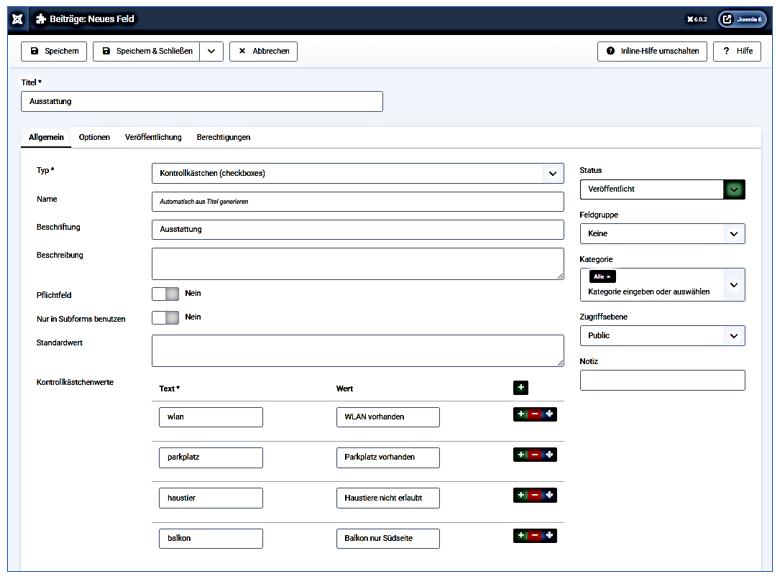This screenshot has height=579, width=777.
Task: Click the top plus icon above checkbox rows
Action: pyautogui.click(x=521, y=388)
